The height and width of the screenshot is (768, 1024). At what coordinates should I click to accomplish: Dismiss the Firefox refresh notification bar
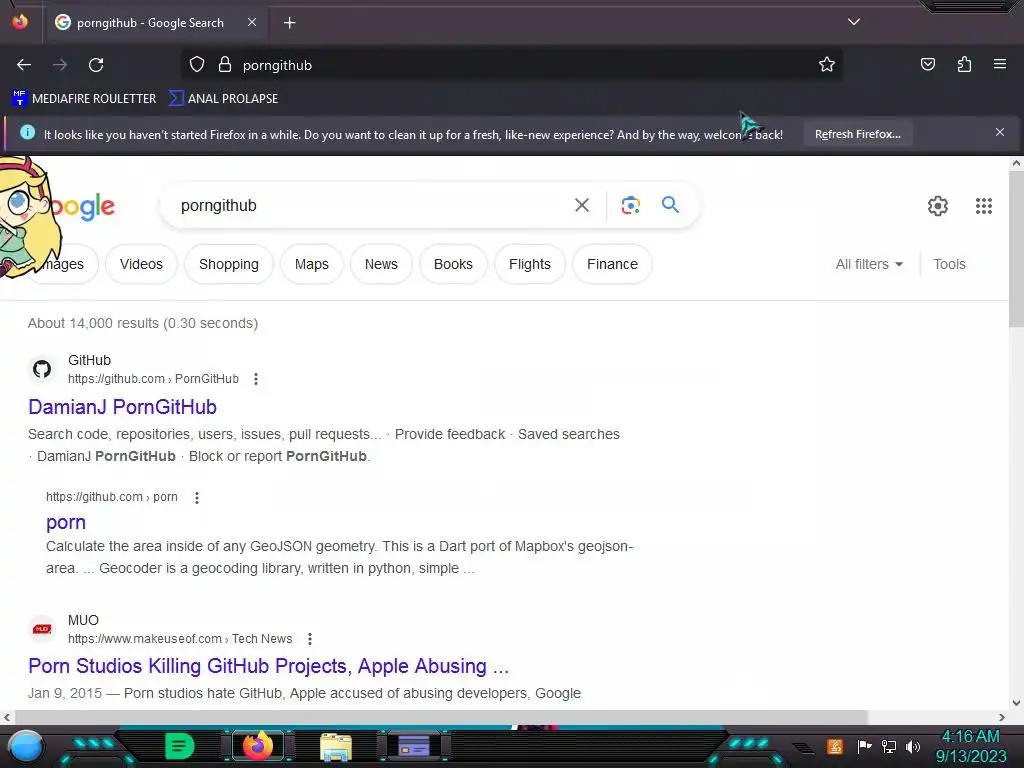click(x=999, y=133)
